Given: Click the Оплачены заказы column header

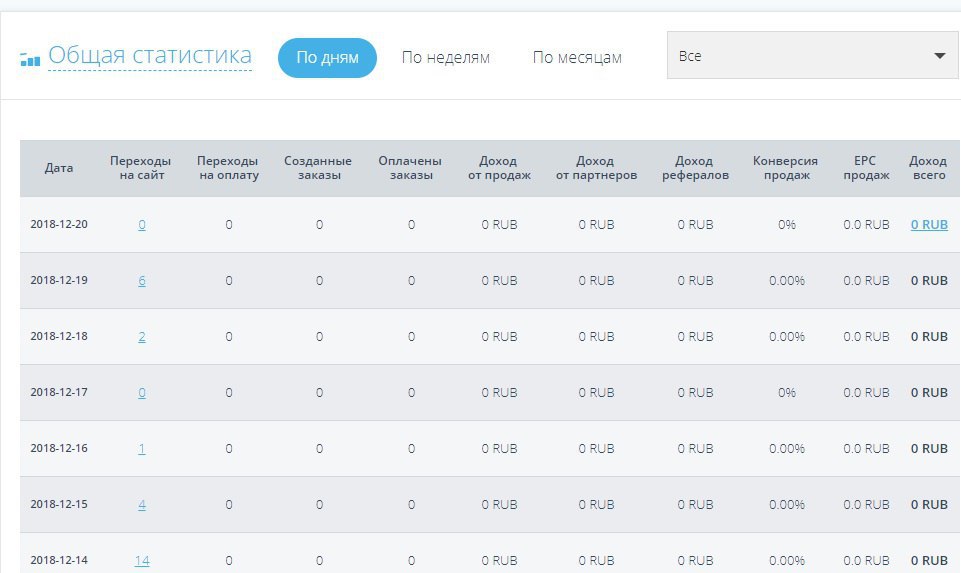Looking at the screenshot, I should 410,168.
